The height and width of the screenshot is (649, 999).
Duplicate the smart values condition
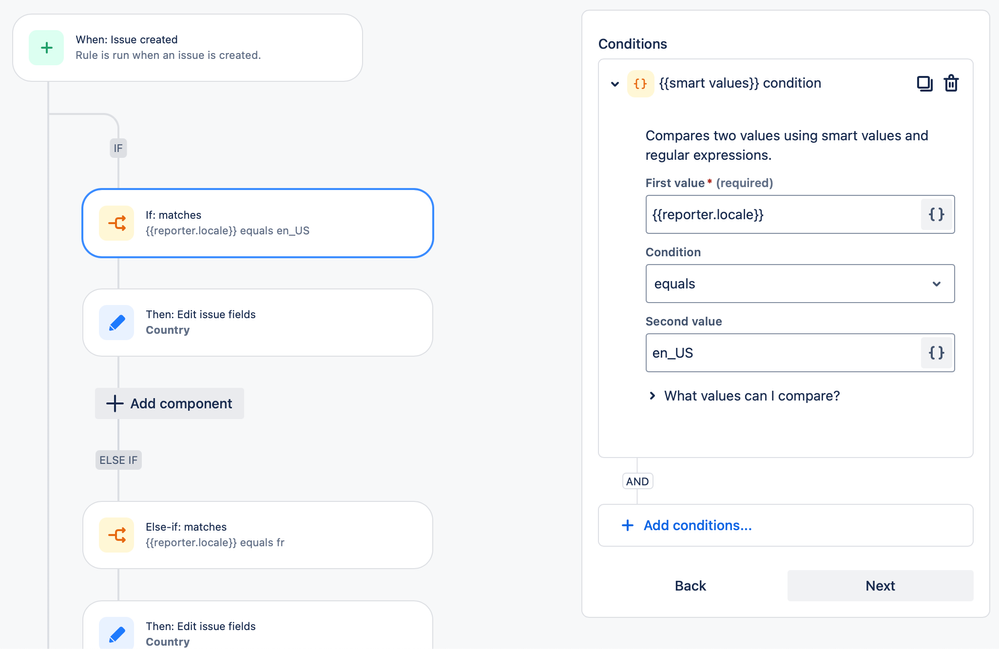click(924, 83)
